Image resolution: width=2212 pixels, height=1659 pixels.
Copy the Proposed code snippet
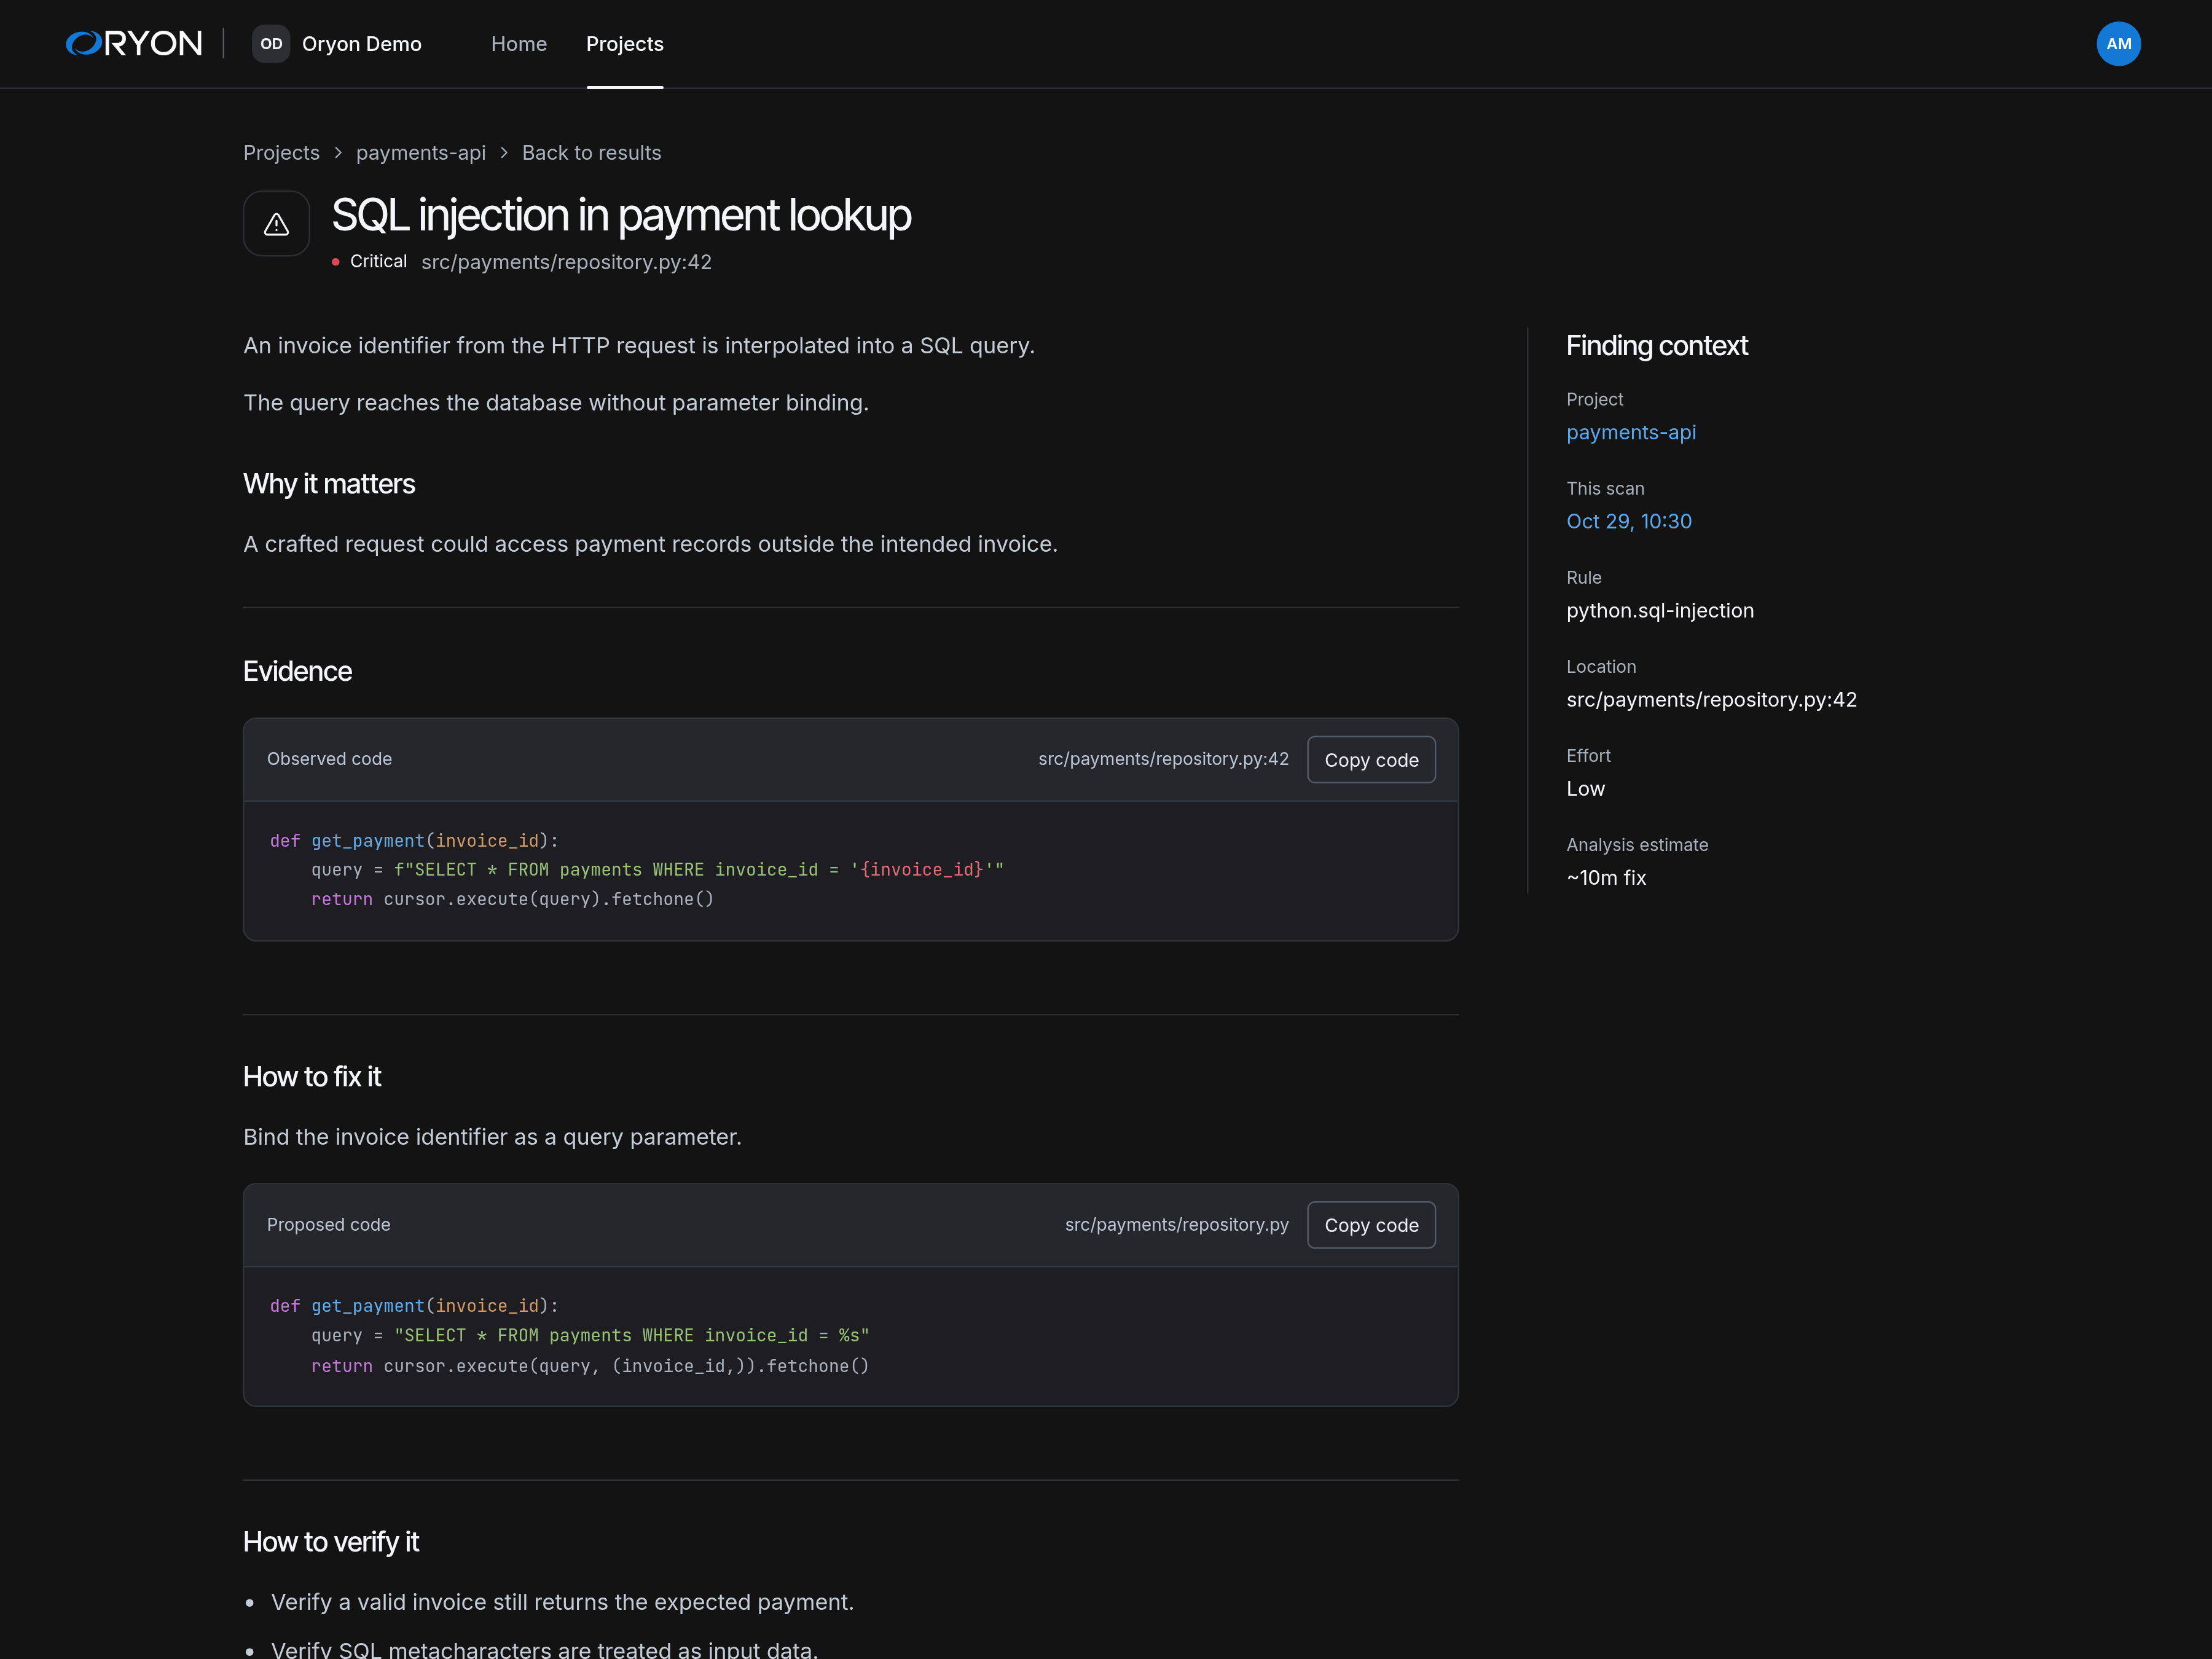point(1371,1225)
